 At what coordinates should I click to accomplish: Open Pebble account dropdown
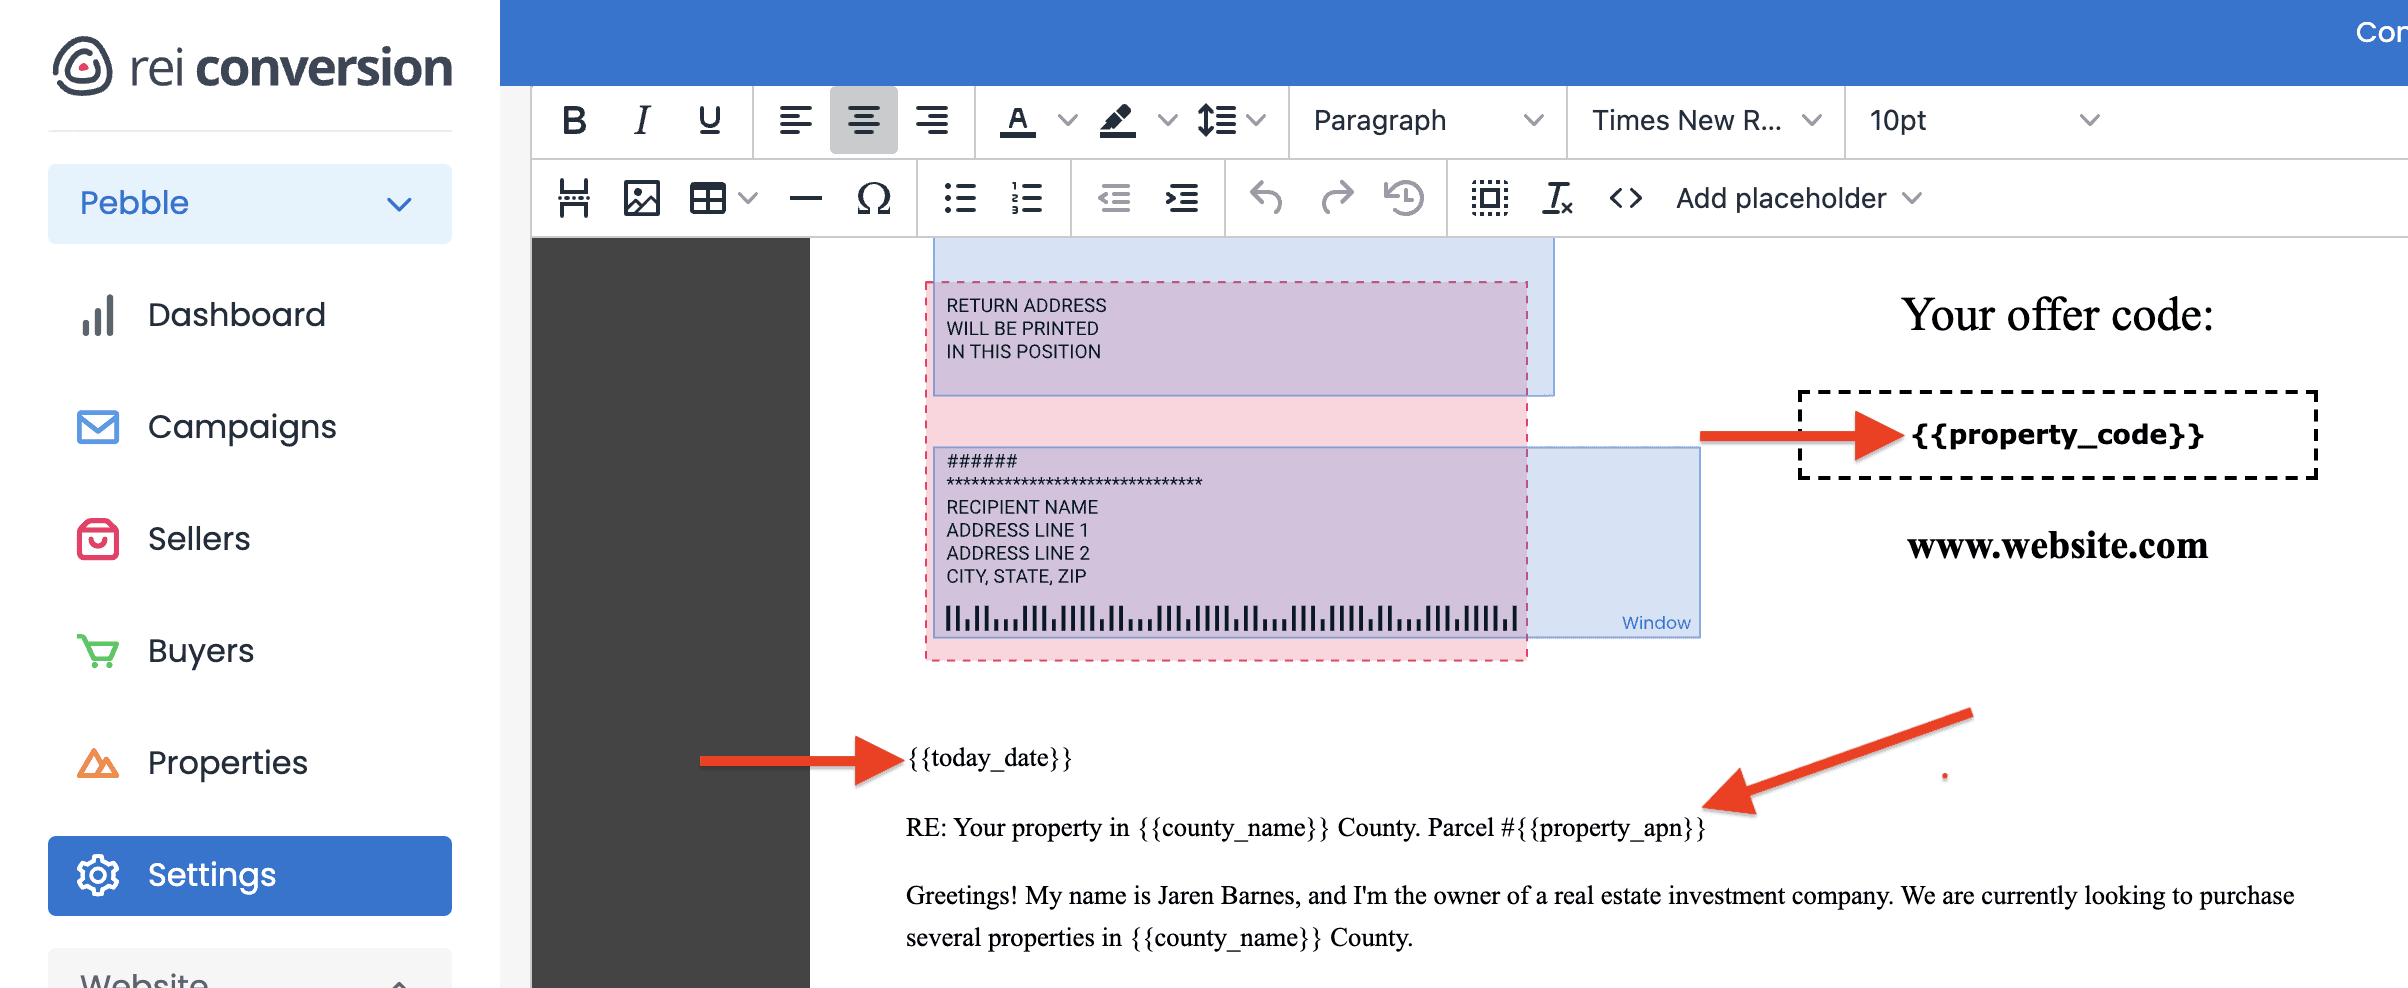[x=250, y=204]
